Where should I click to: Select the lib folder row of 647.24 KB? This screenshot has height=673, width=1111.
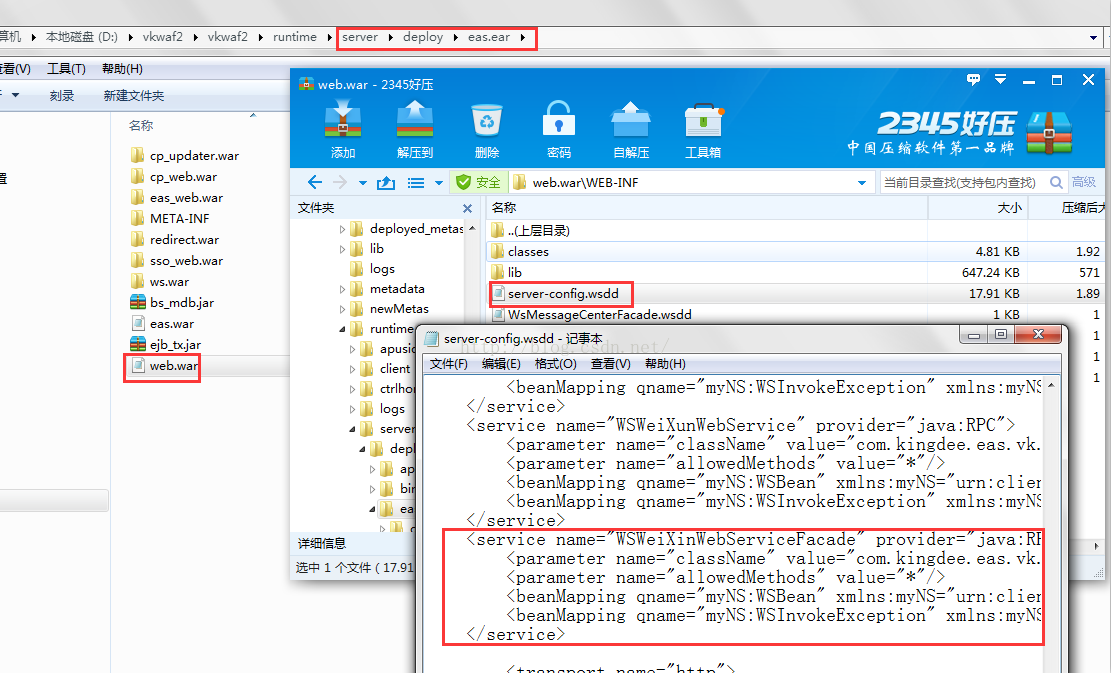point(707,272)
